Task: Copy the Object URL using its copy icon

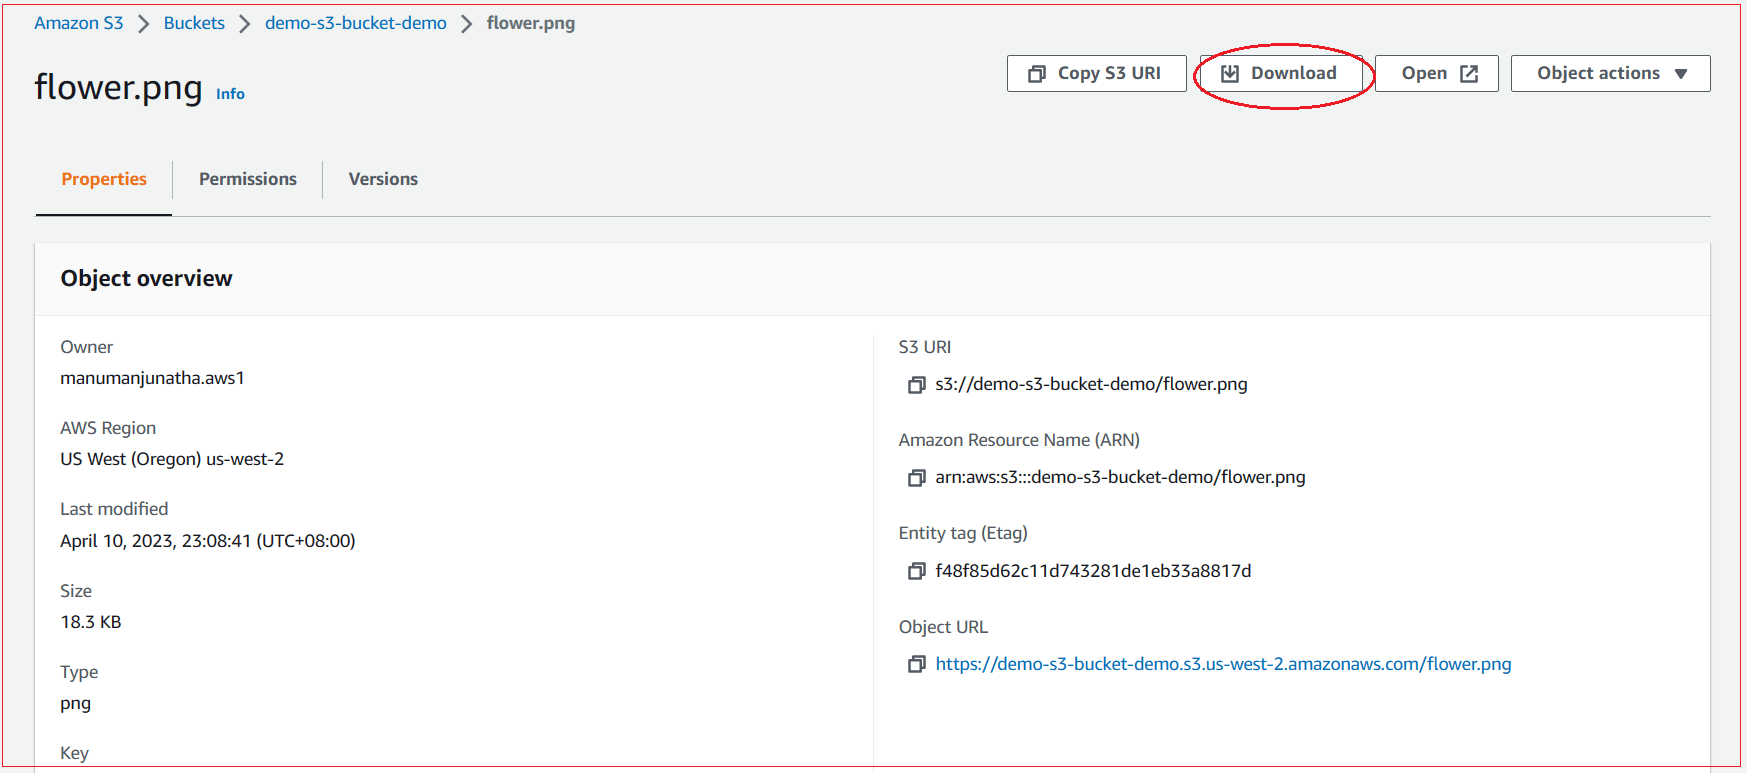Action: coord(916,665)
